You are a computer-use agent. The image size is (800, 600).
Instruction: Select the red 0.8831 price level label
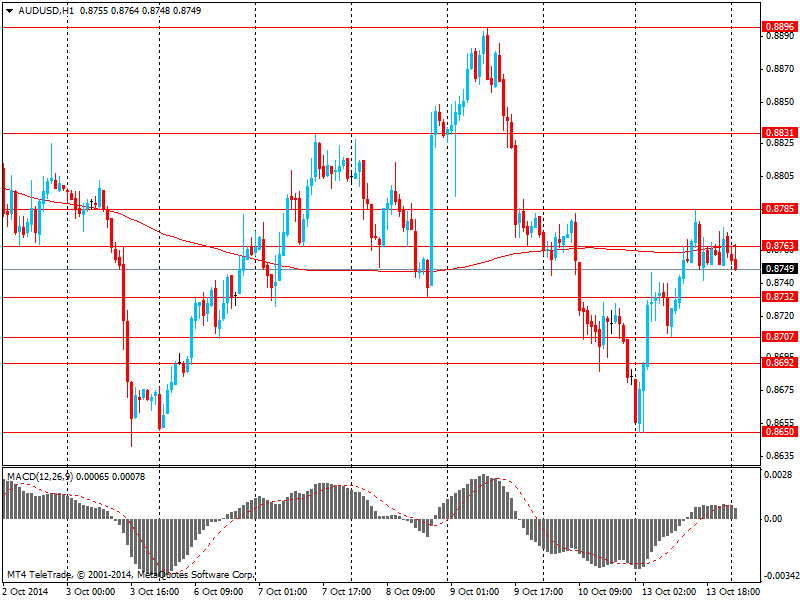(779, 132)
